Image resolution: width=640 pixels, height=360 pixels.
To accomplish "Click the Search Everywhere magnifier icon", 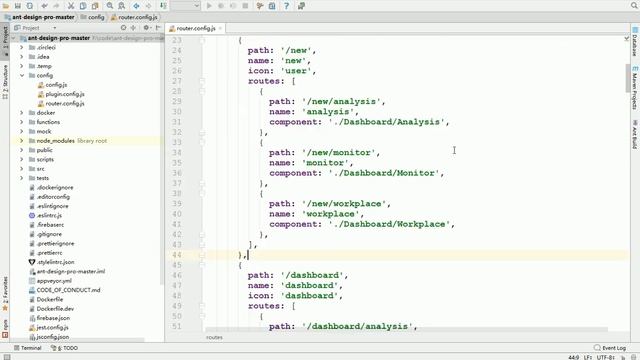I will click(x=635, y=5).
